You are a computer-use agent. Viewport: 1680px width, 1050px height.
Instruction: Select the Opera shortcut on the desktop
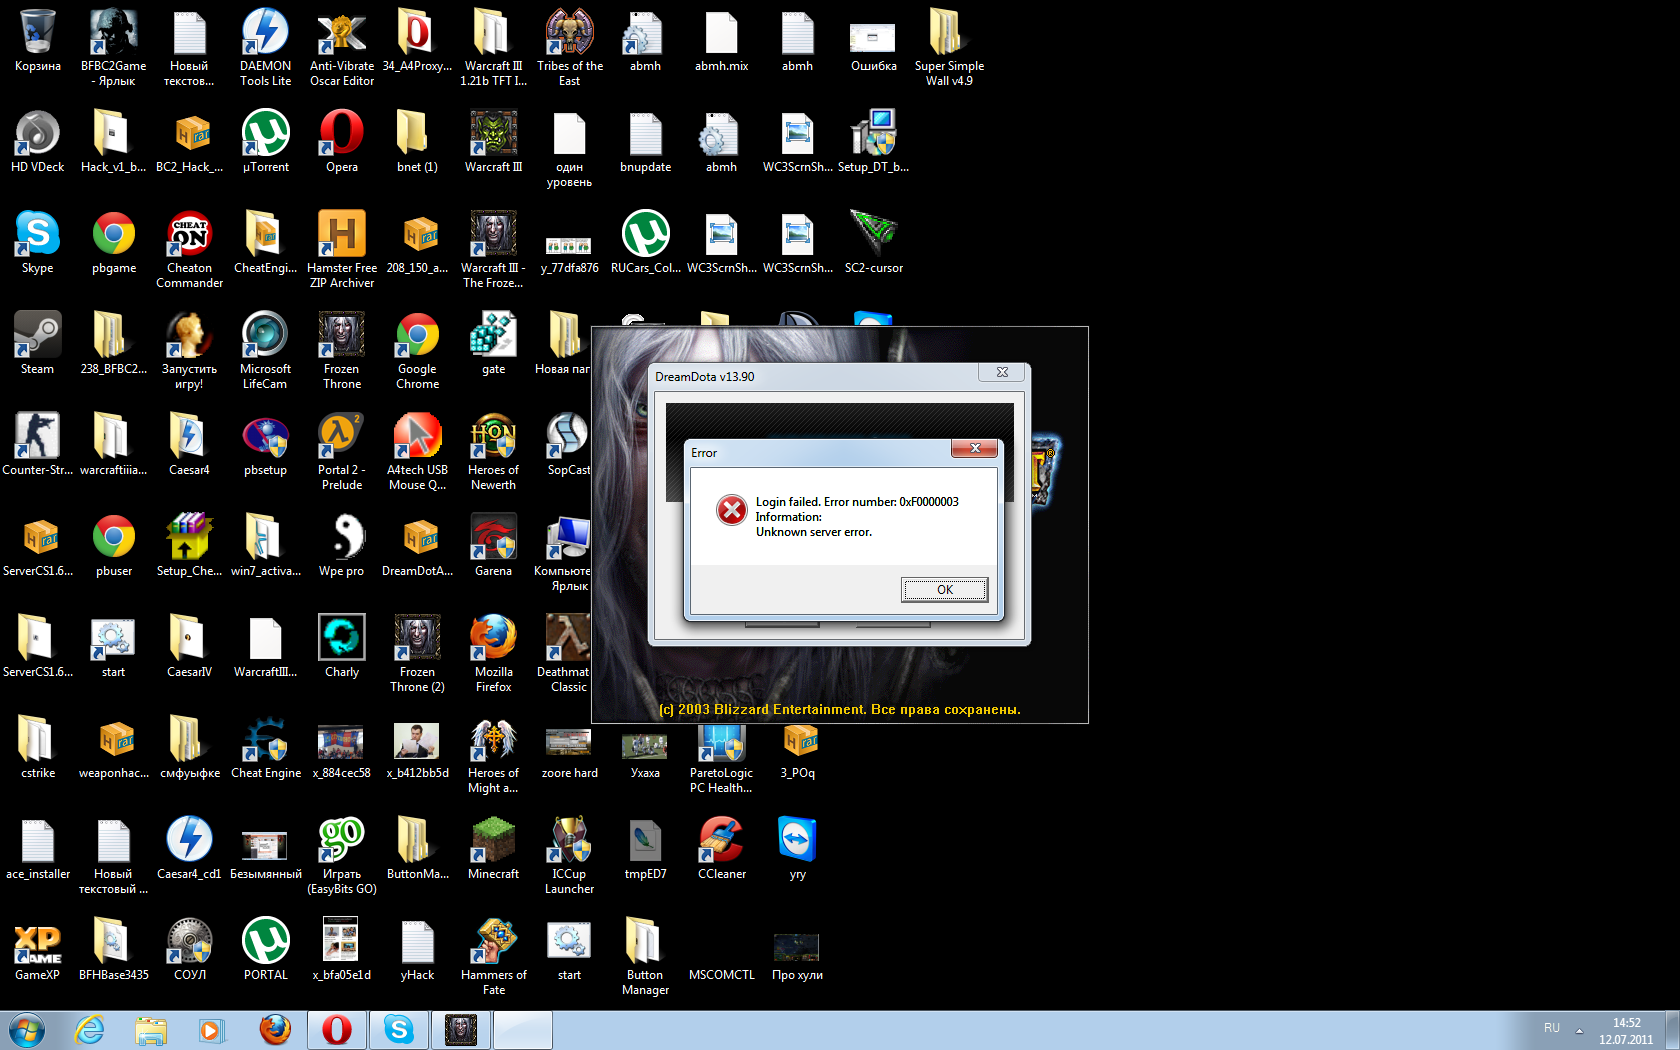point(342,142)
